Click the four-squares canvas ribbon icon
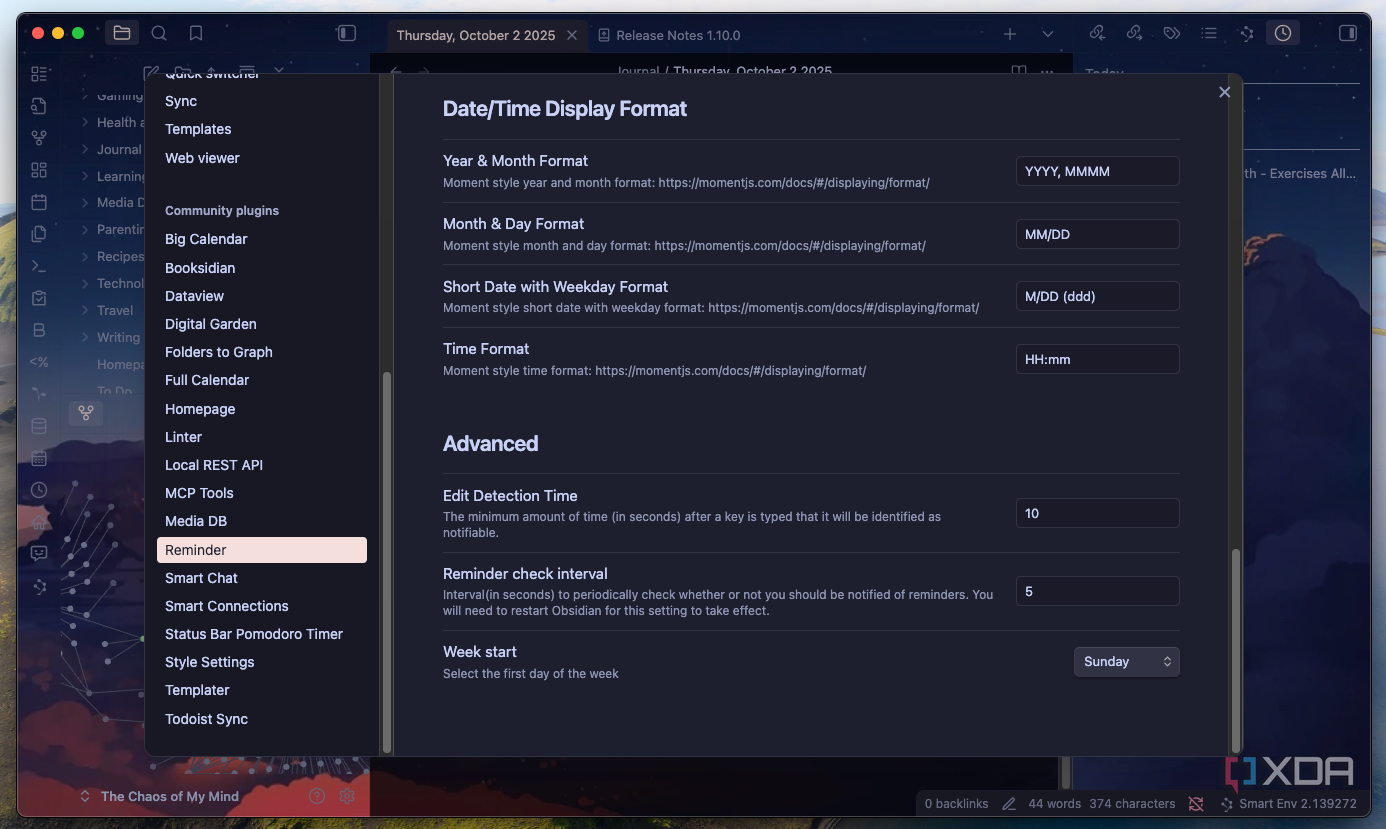The image size is (1386, 829). [x=39, y=170]
